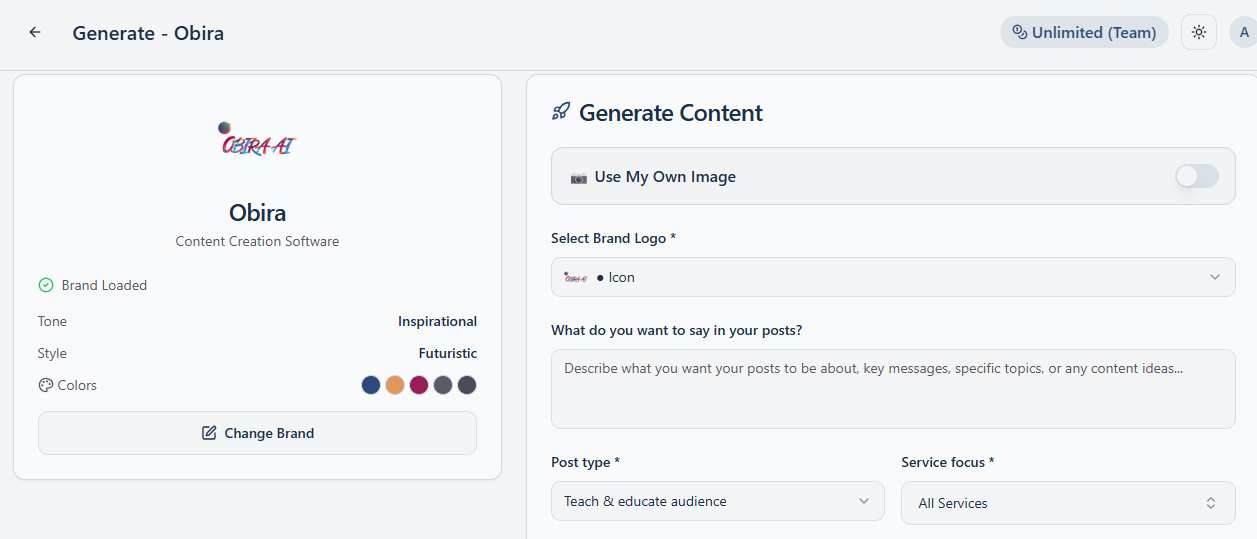Toggle light/dark theme sun icon
The width and height of the screenshot is (1257, 539).
(x=1199, y=32)
